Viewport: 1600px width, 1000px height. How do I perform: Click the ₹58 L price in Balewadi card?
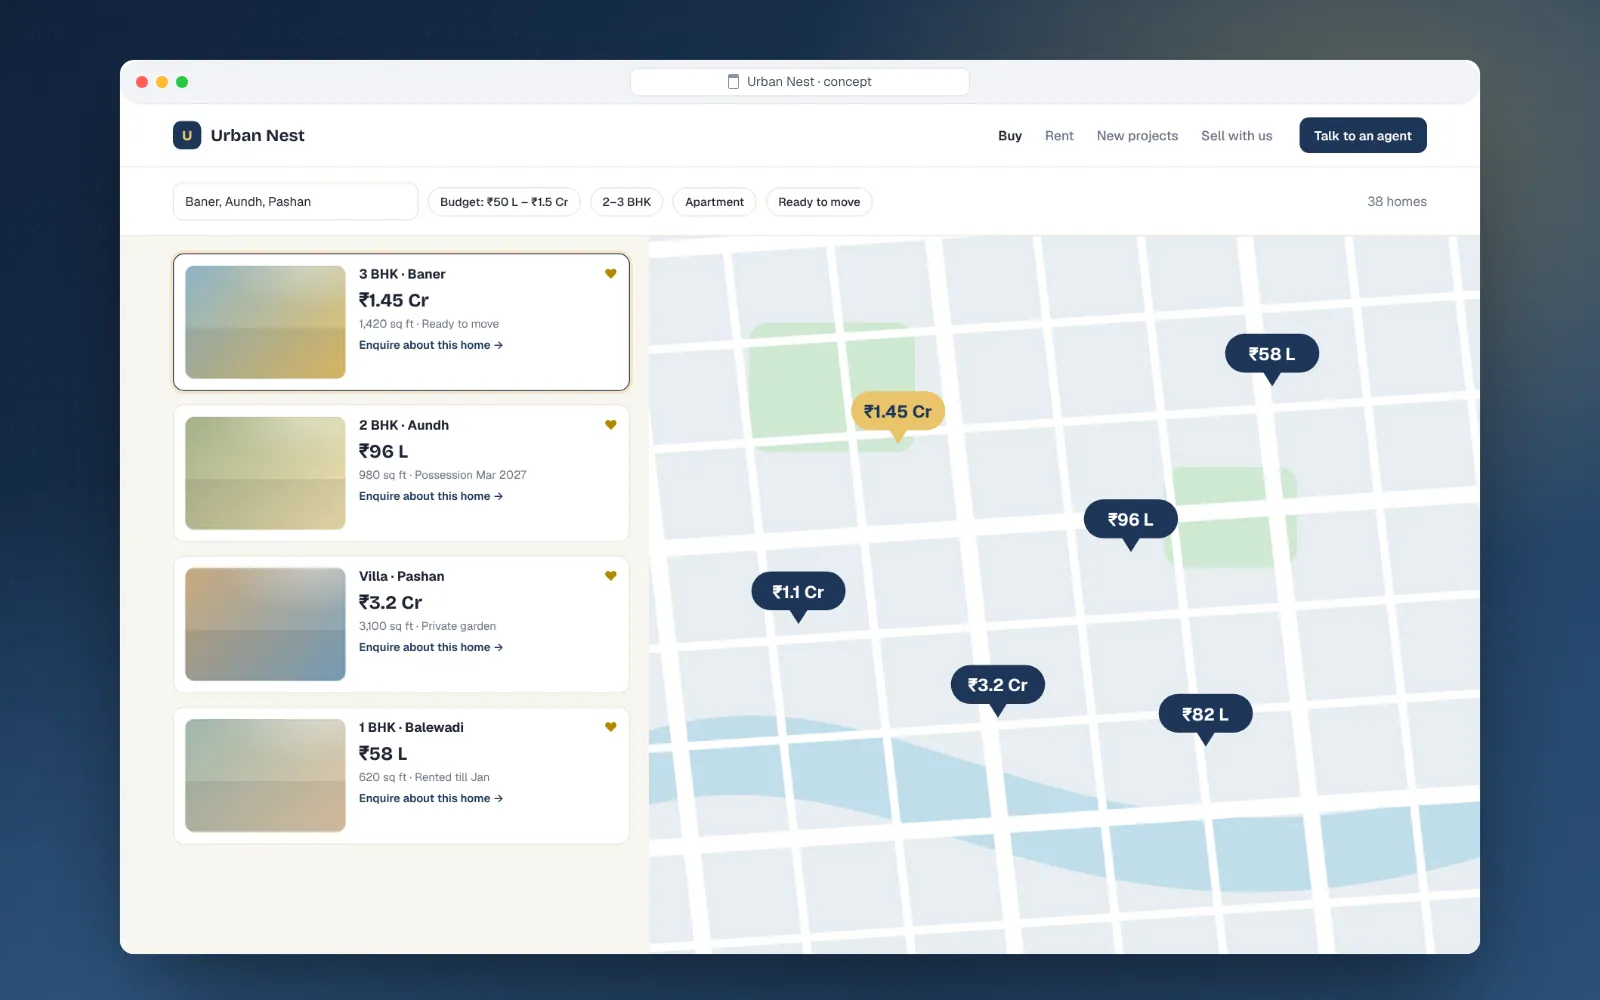383,753
